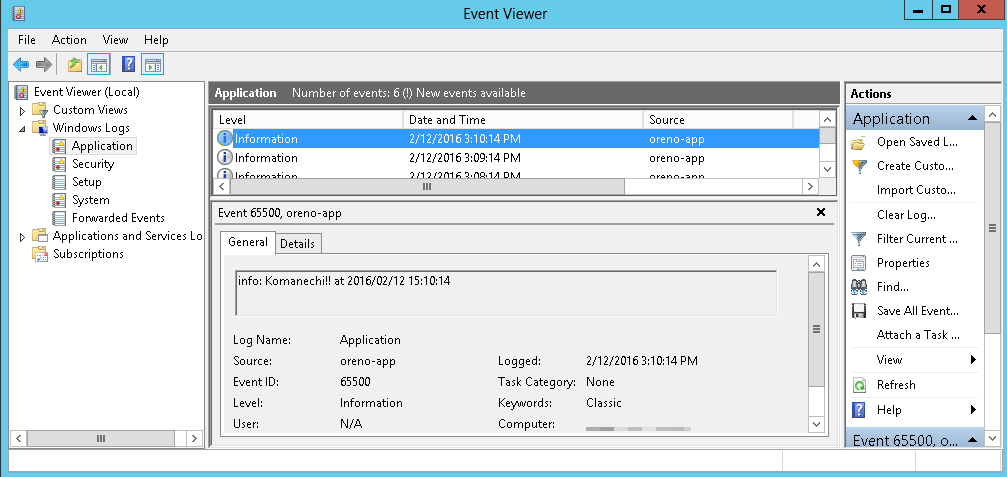Image resolution: width=1007 pixels, height=477 pixels.
Task: Click the Help icon in Actions pane
Action: click(x=859, y=410)
